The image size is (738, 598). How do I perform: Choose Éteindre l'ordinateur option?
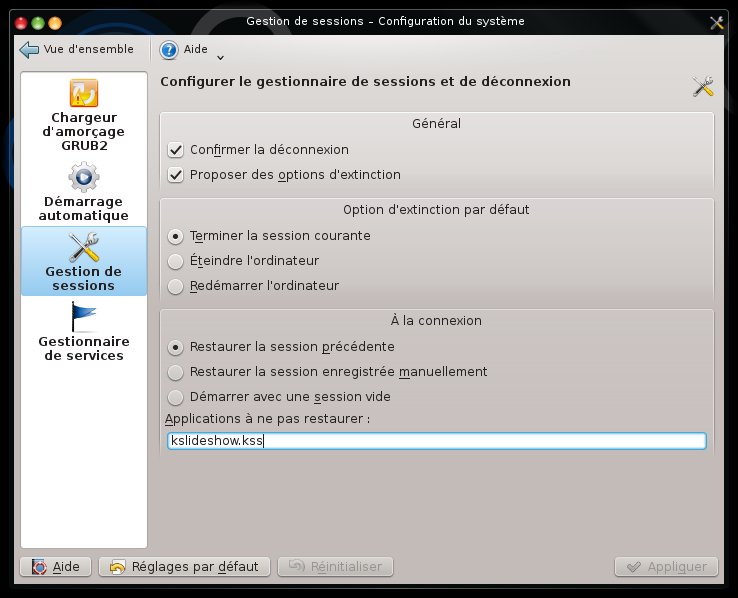pyautogui.click(x=176, y=261)
